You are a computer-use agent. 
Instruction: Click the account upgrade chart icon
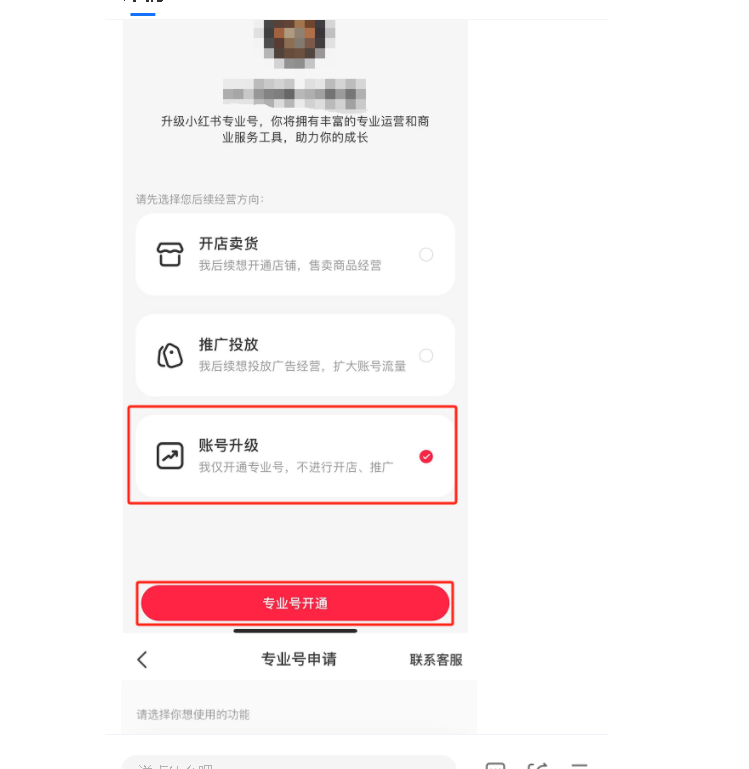[x=170, y=456]
